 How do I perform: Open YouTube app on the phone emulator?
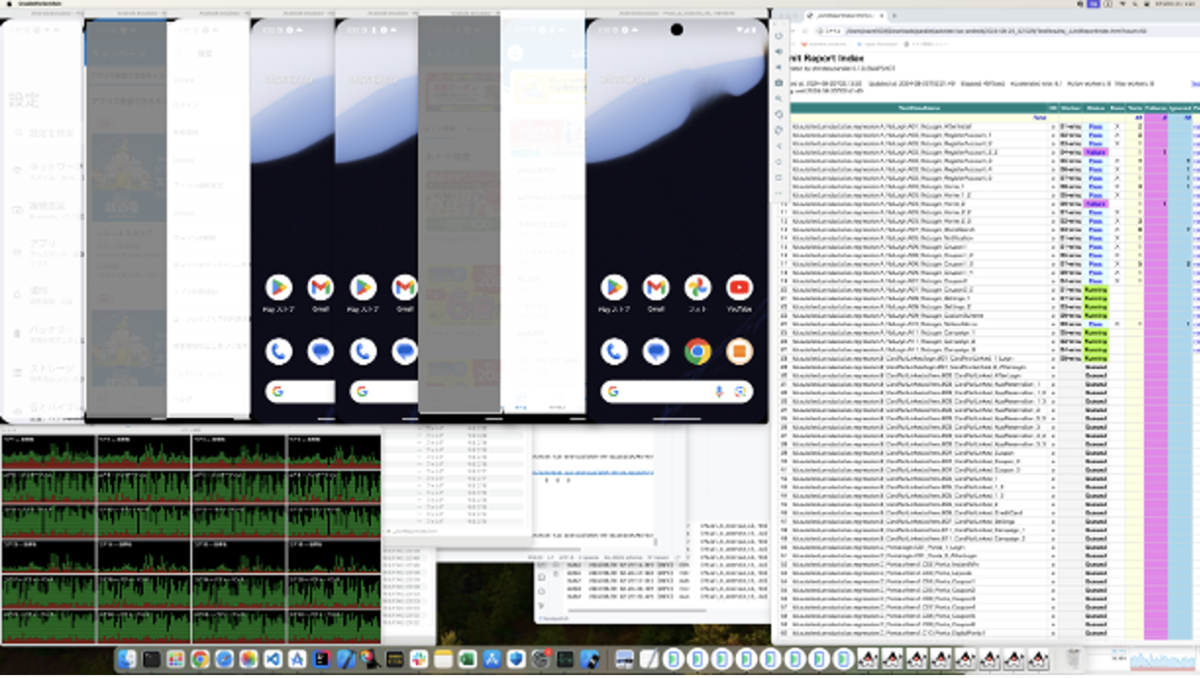click(x=739, y=288)
